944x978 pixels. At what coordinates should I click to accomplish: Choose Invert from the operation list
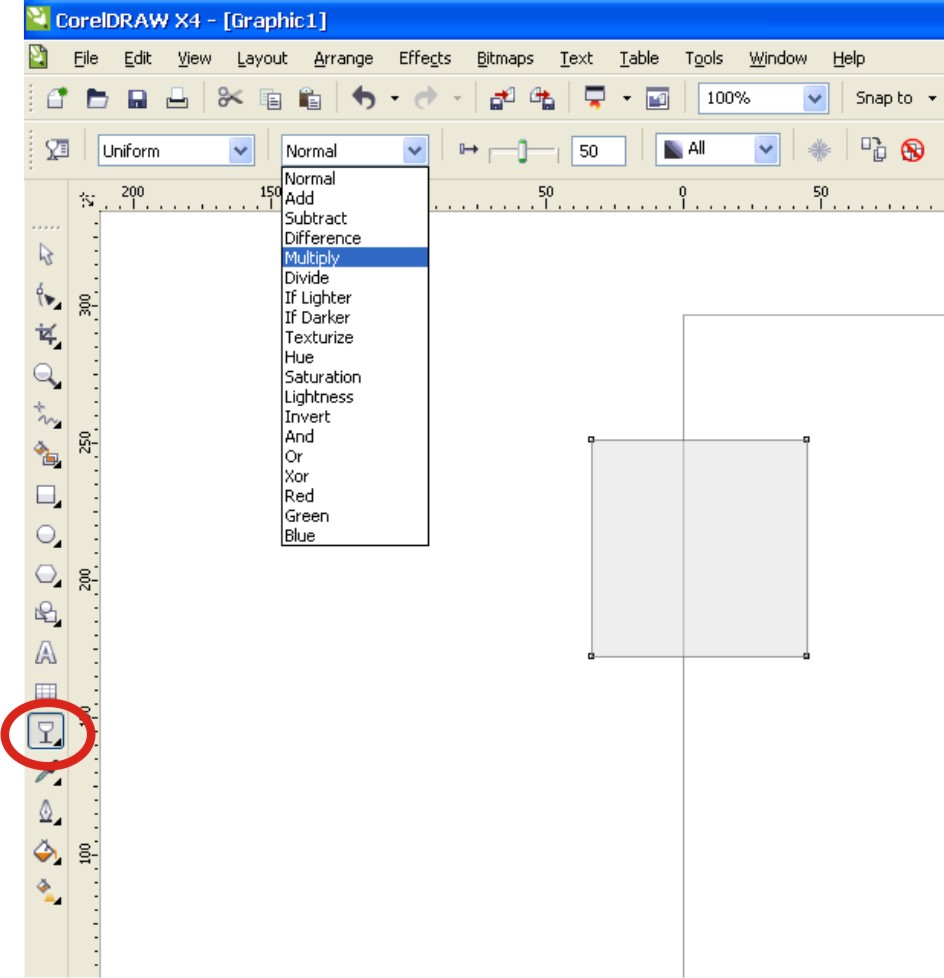355,417
